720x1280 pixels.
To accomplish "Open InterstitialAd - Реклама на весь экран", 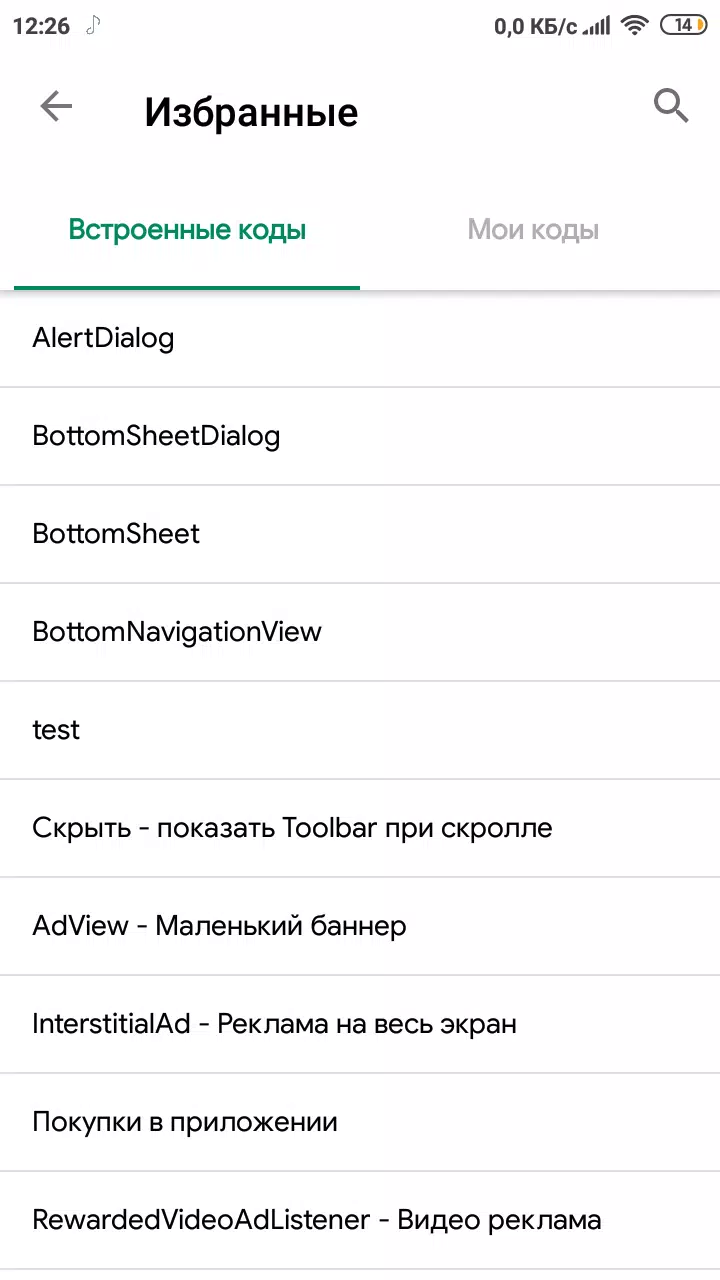I will (360, 1024).
